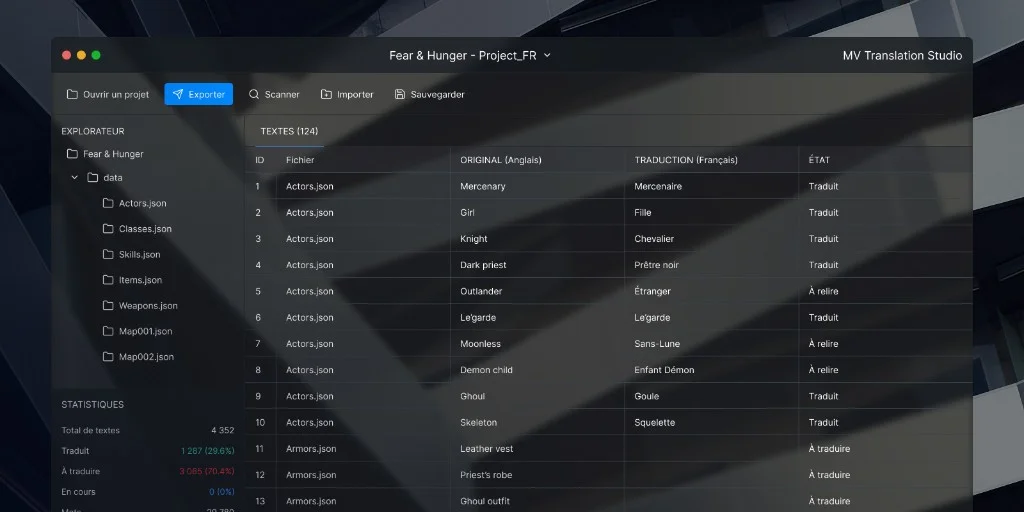Sort by the ORIGINAL (Anglais) column header

(x=501, y=160)
